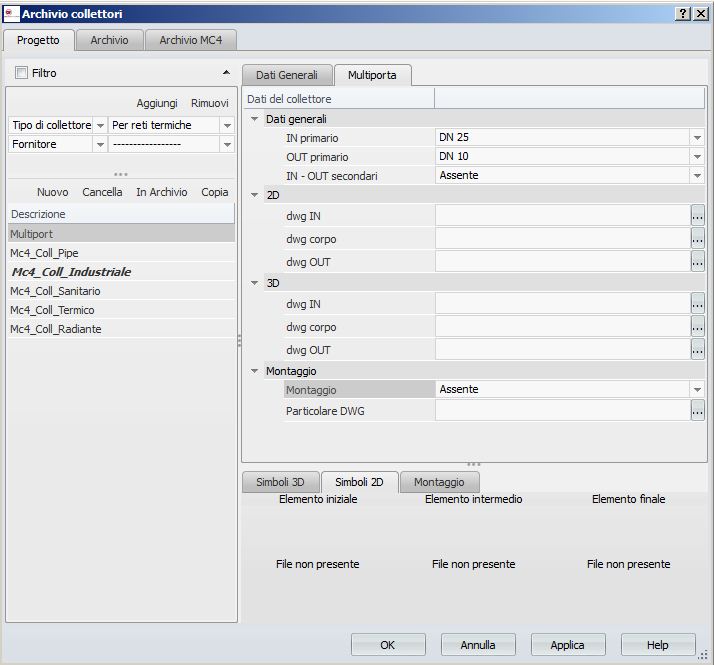The height and width of the screenshot is (665, 714).
Task: Click the OK button
Action: (x=388, y=645)
